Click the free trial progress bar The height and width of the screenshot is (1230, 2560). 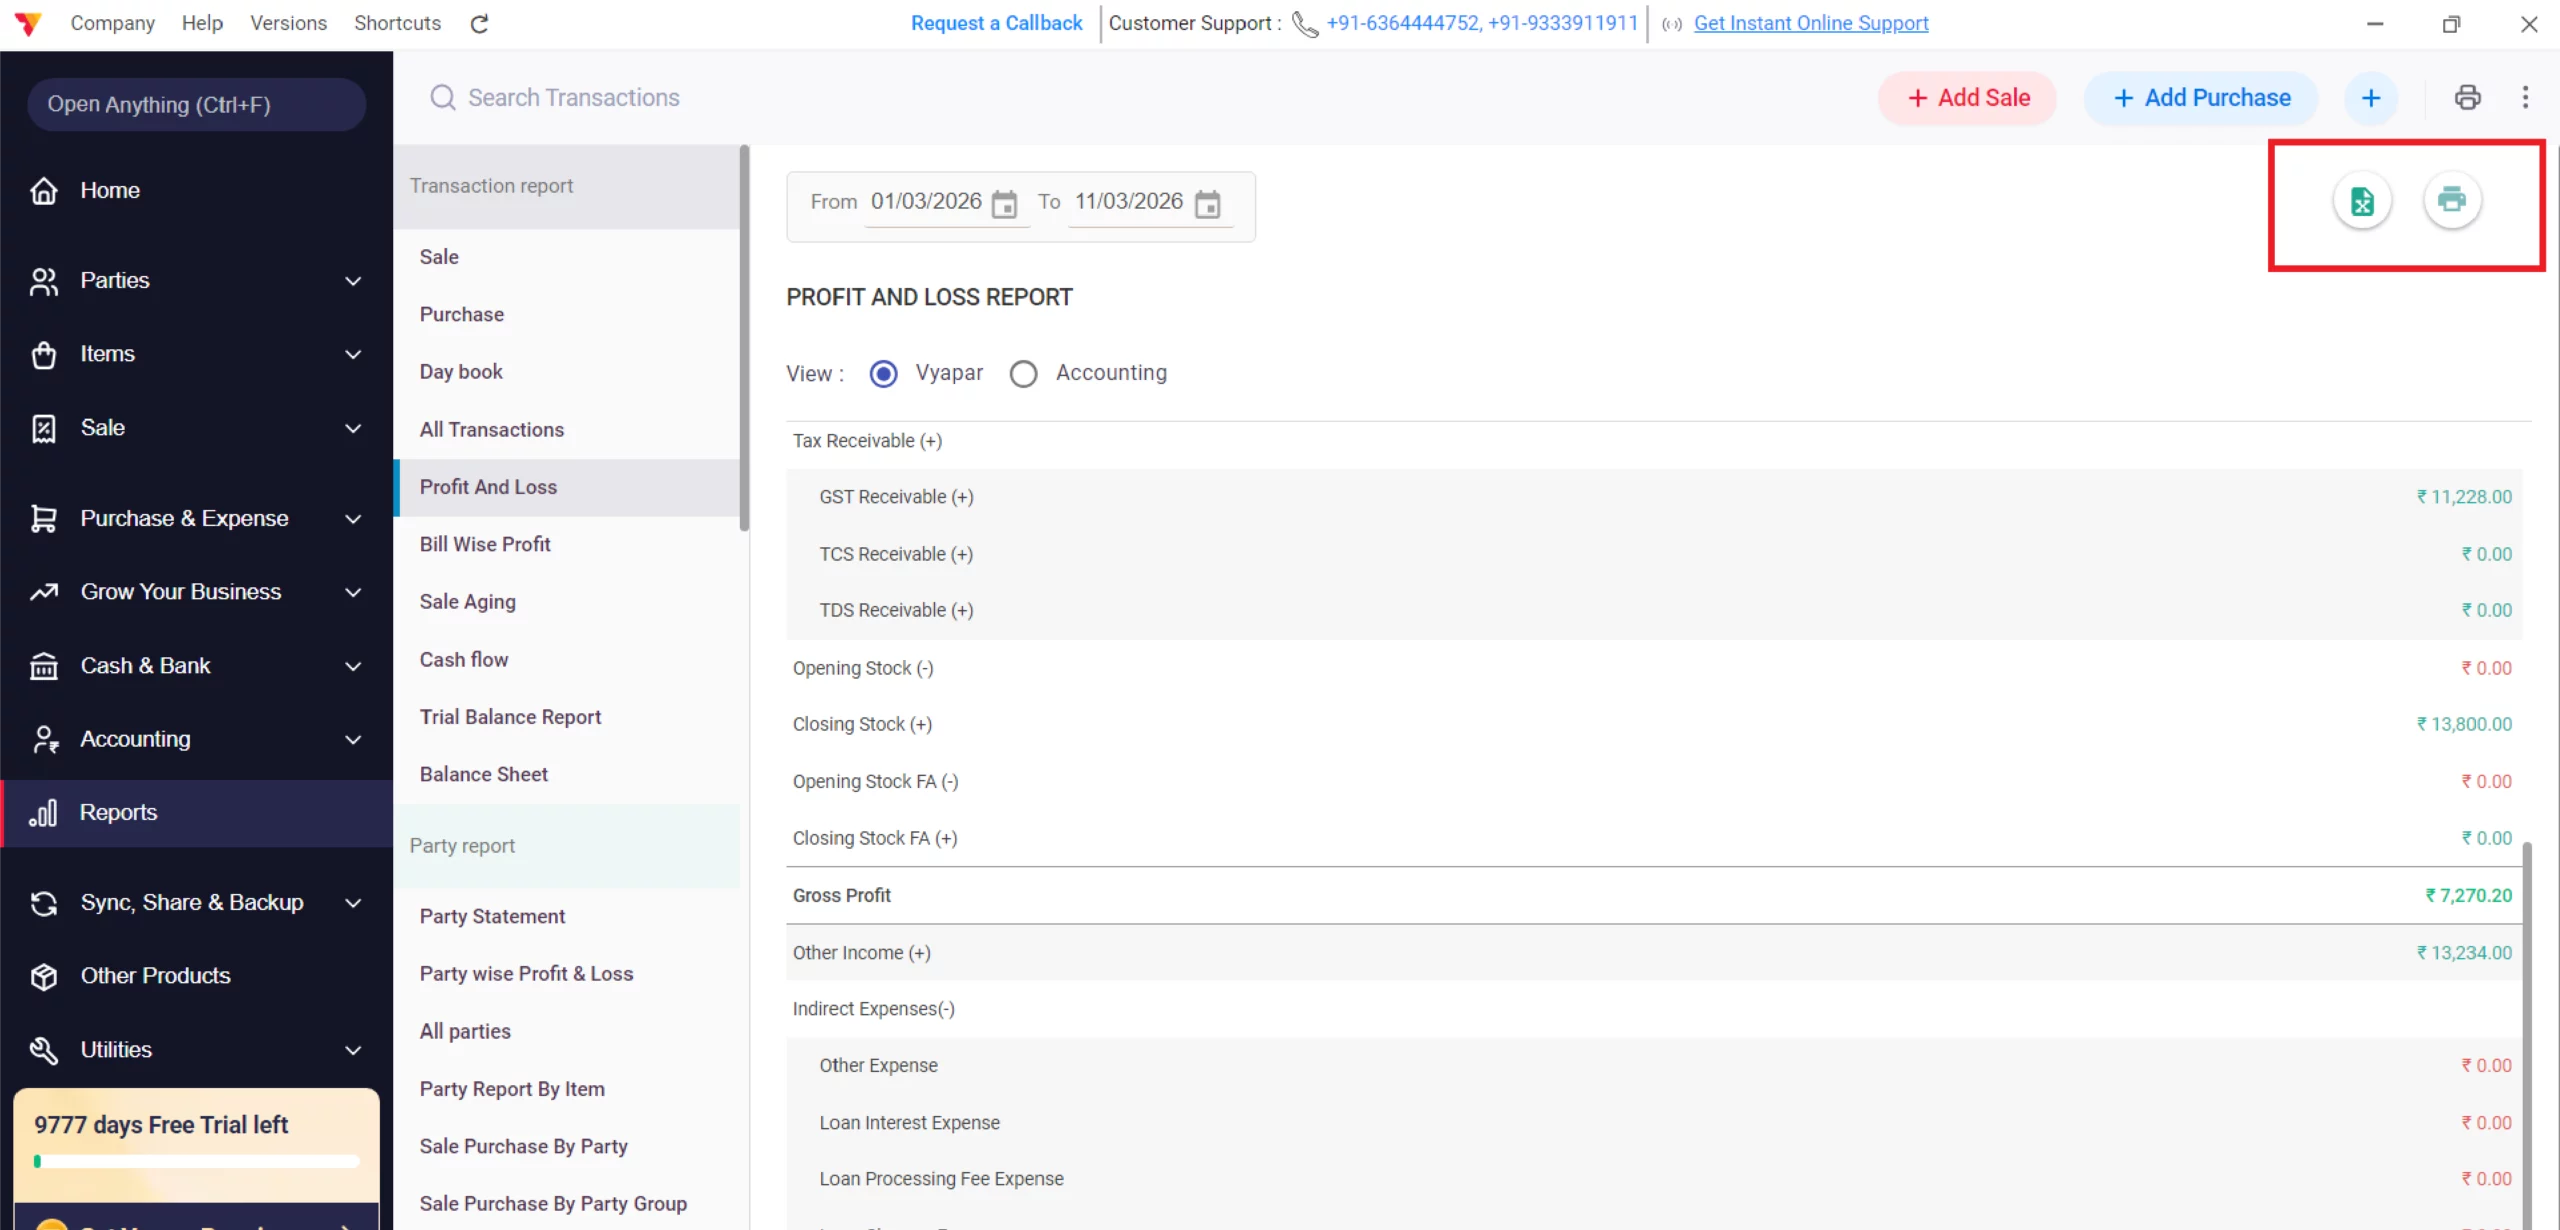click(197, 1161)
